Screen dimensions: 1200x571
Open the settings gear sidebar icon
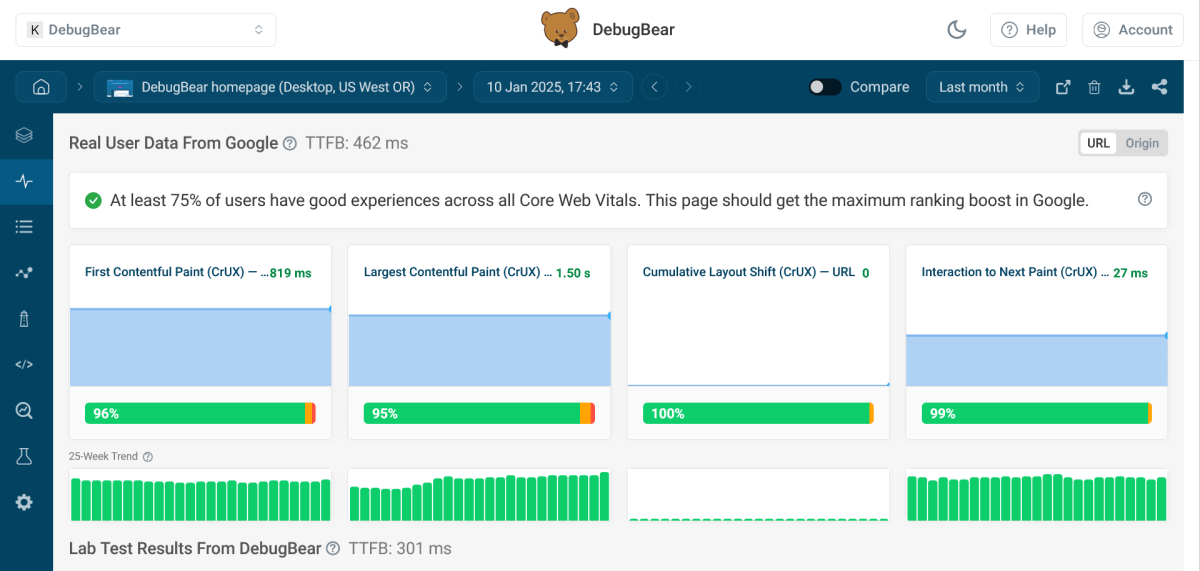pos(25,502)
